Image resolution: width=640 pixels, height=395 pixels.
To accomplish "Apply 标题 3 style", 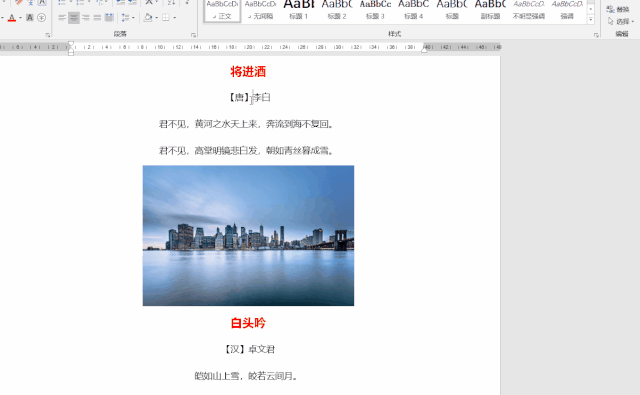I will pos(375,11).
